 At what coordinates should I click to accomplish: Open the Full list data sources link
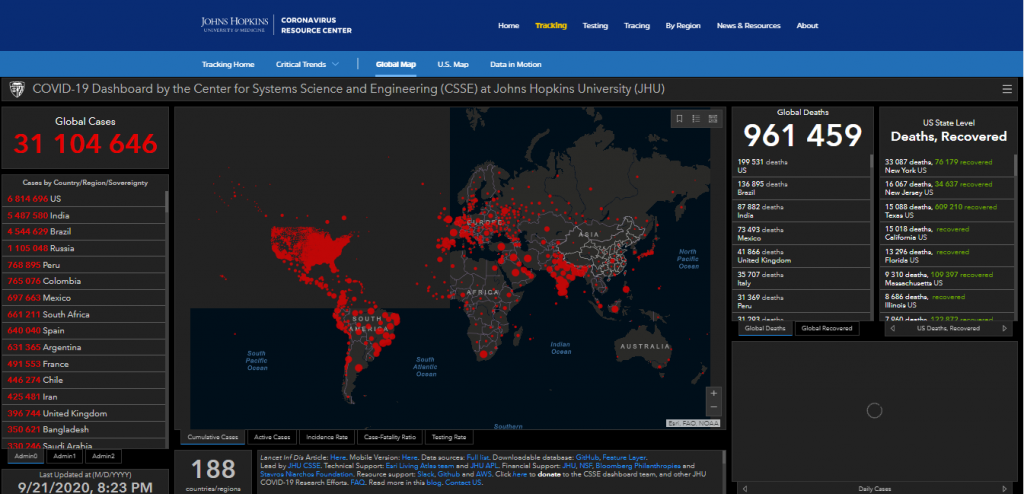point(477,457)
